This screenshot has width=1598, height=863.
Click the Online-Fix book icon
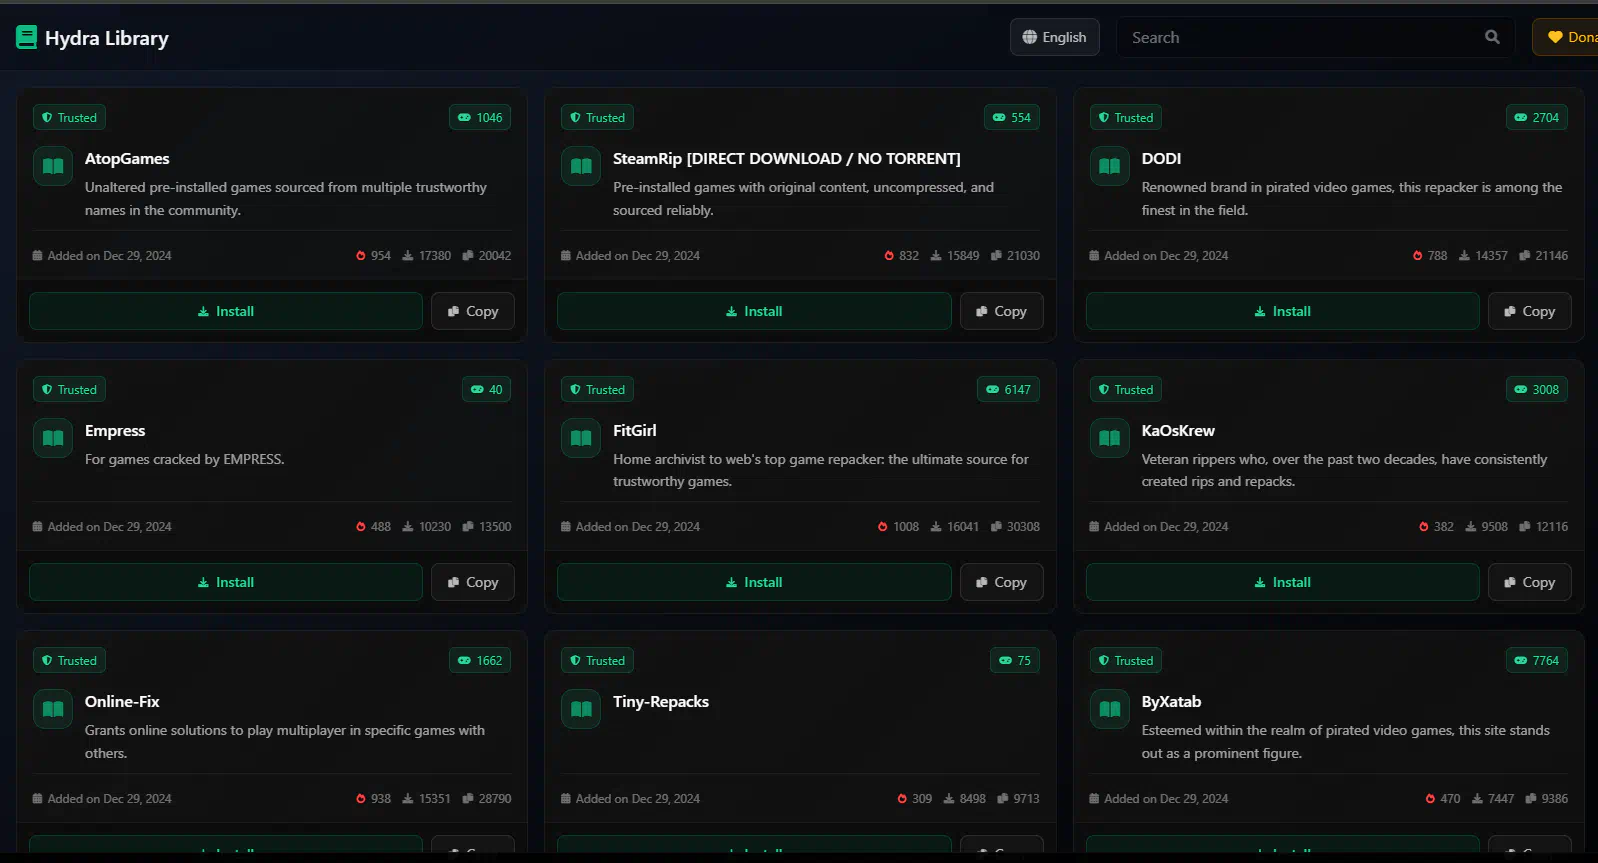tap(53, 709)
